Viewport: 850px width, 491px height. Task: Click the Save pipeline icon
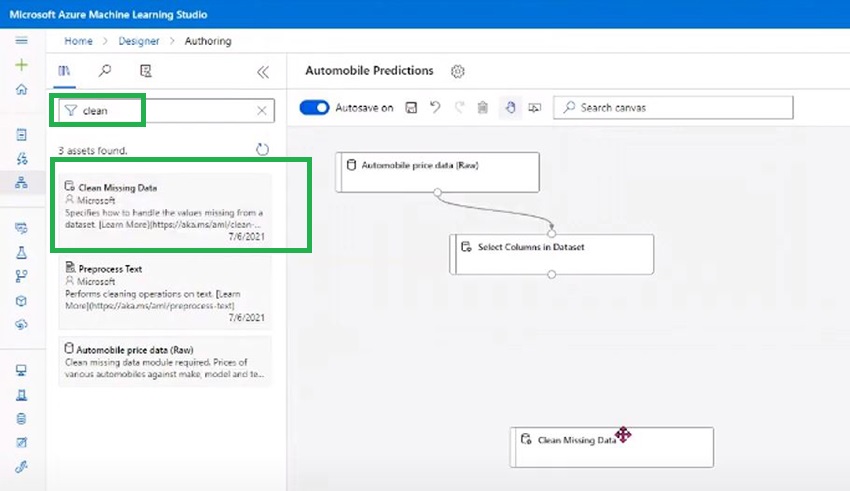[411, 108]
